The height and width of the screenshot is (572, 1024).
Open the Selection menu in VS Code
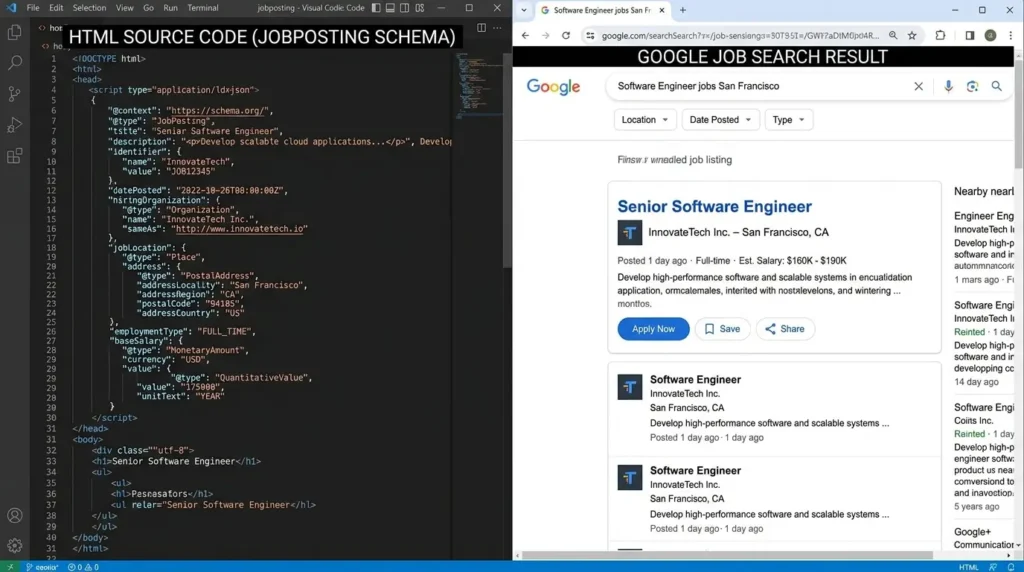89,8
